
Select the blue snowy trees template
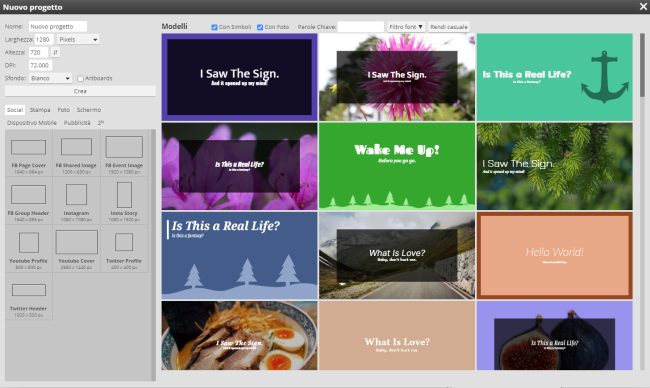[x=240, y=255]
